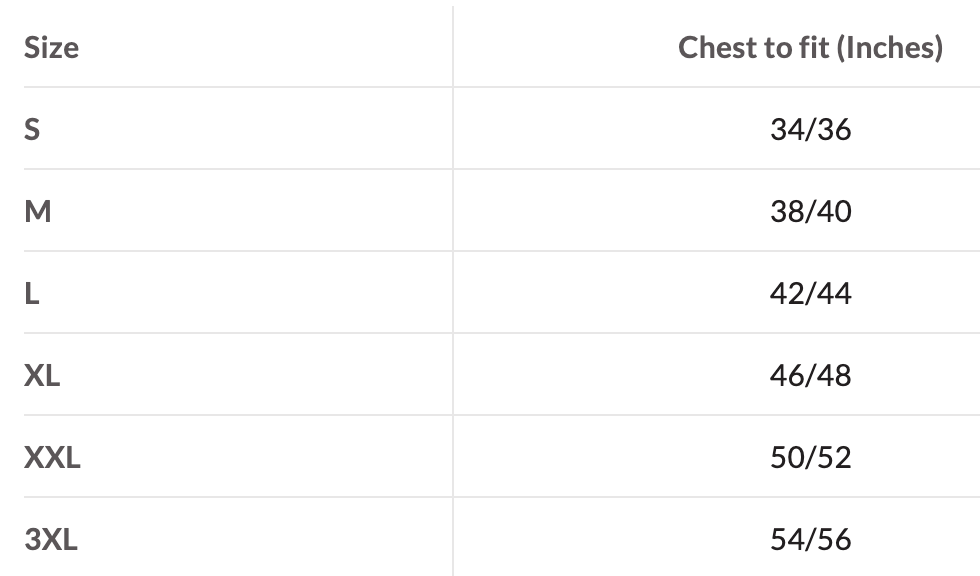Click the 34/36 chest measurement
This screenshot has height=576, width=980.
(810, 129)
